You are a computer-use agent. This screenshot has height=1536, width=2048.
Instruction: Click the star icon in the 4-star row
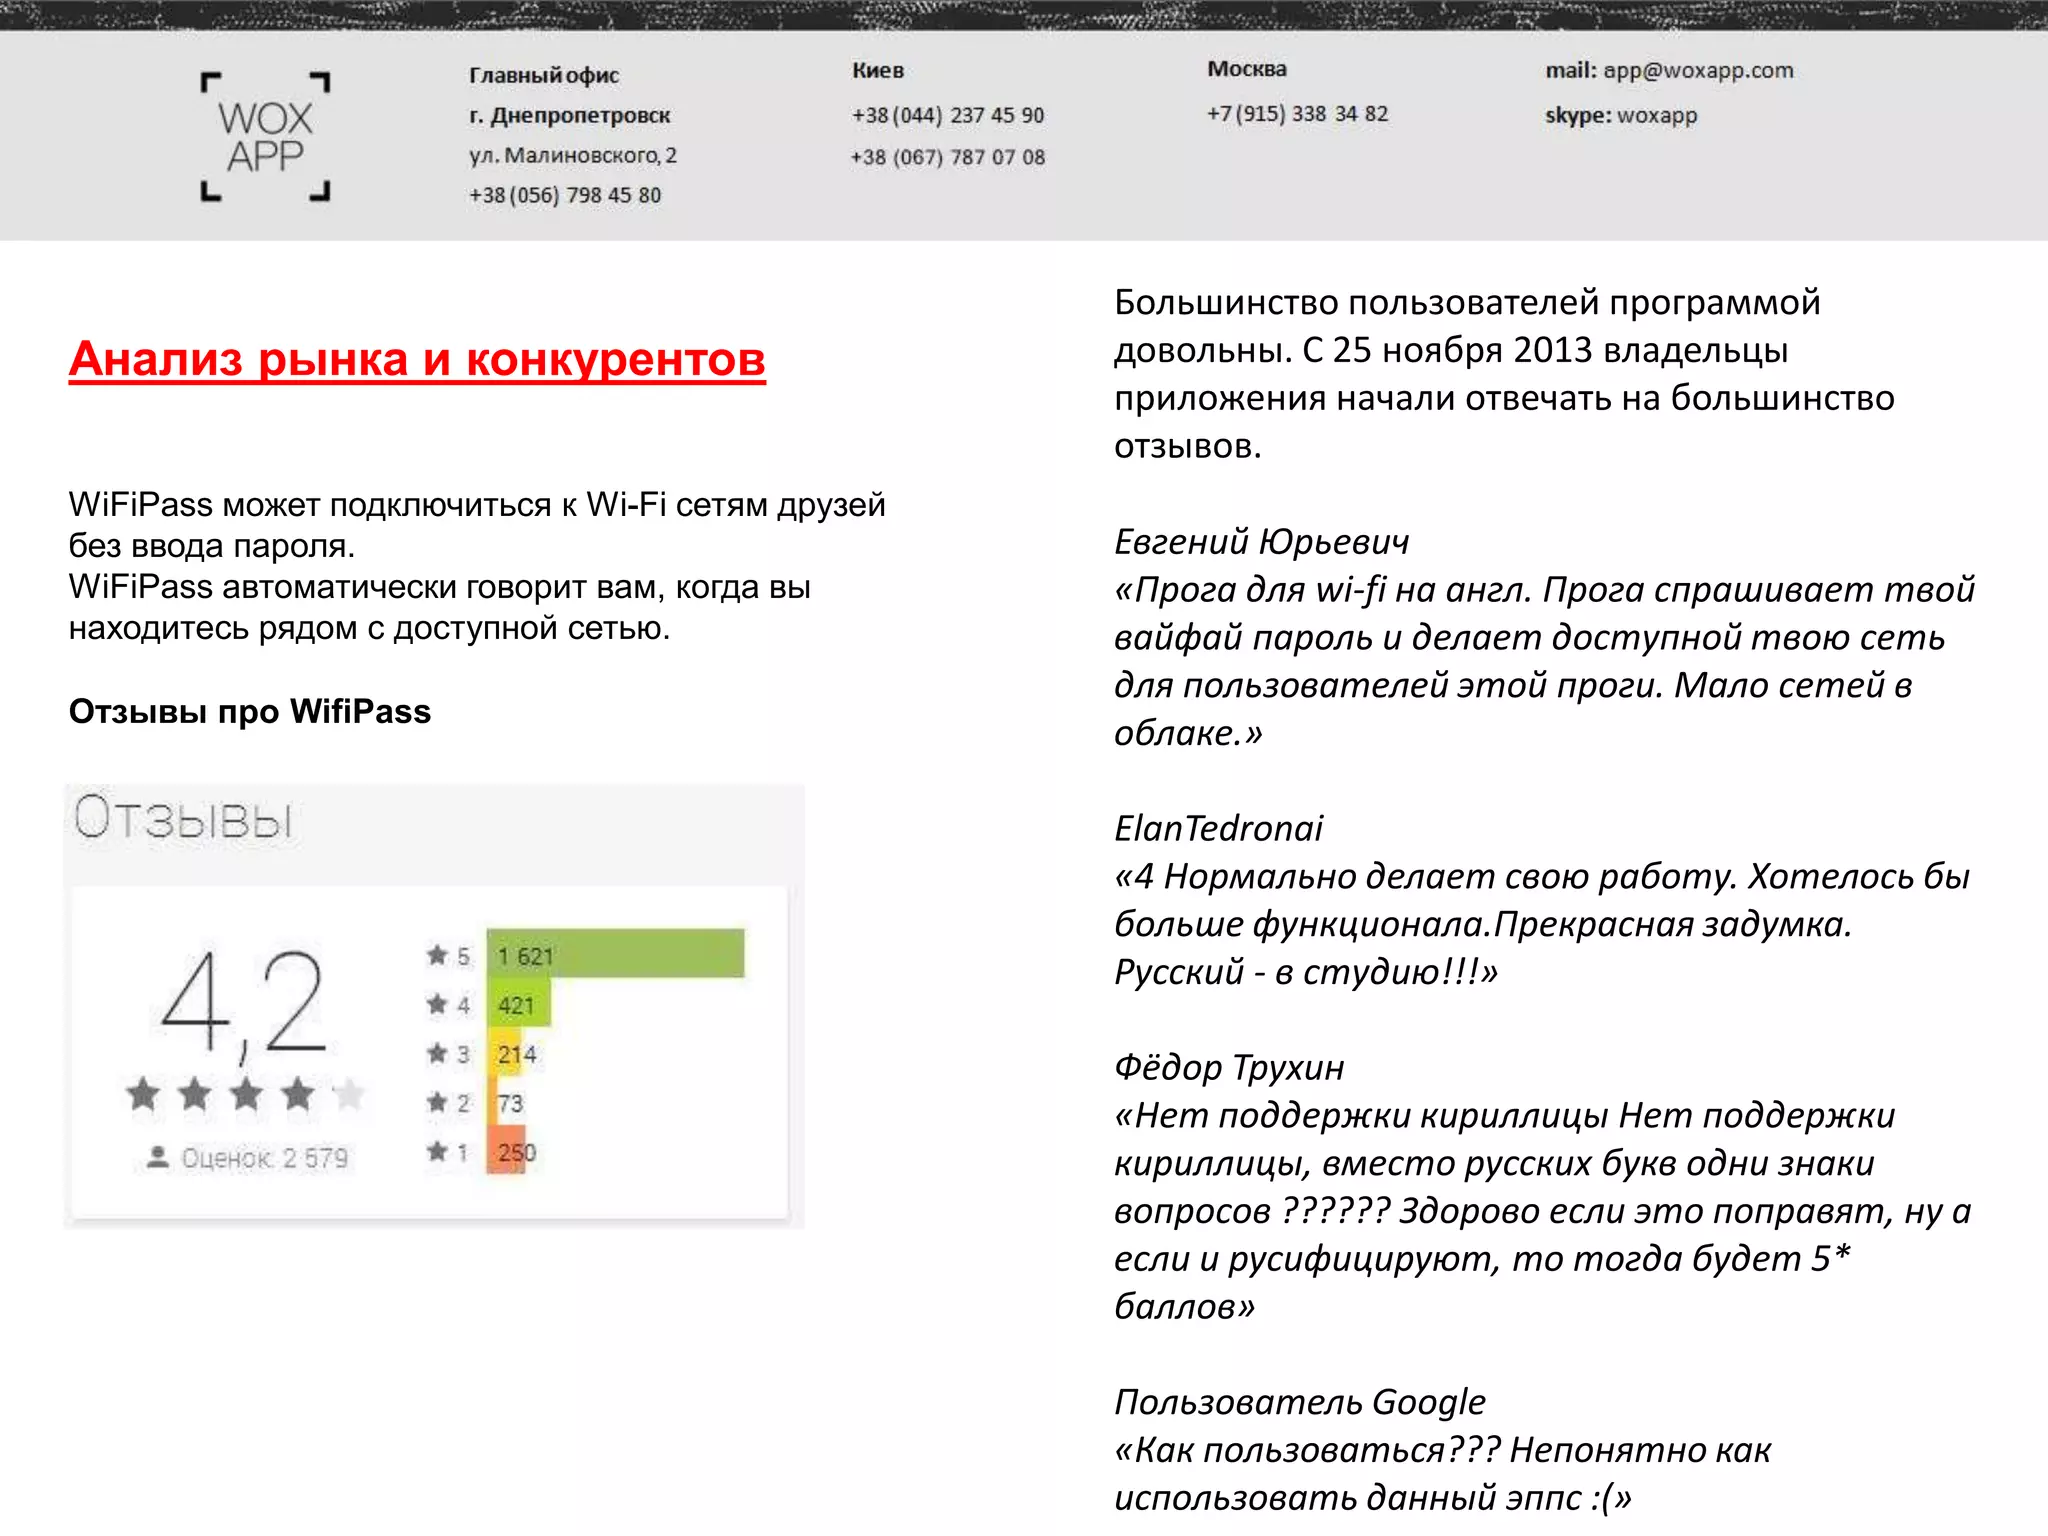[437, 1004]
